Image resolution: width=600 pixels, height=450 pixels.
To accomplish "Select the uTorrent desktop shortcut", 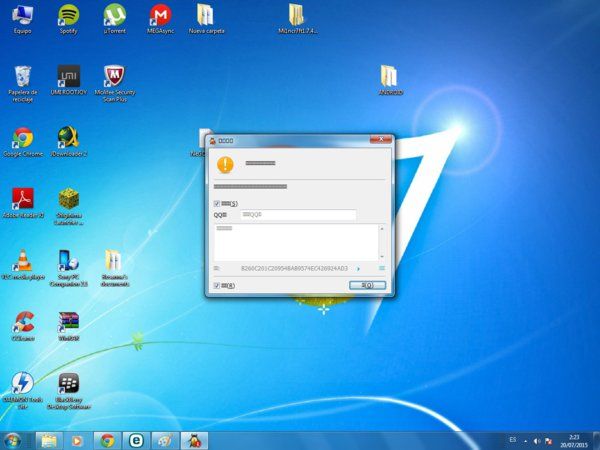I will point(114,18).
